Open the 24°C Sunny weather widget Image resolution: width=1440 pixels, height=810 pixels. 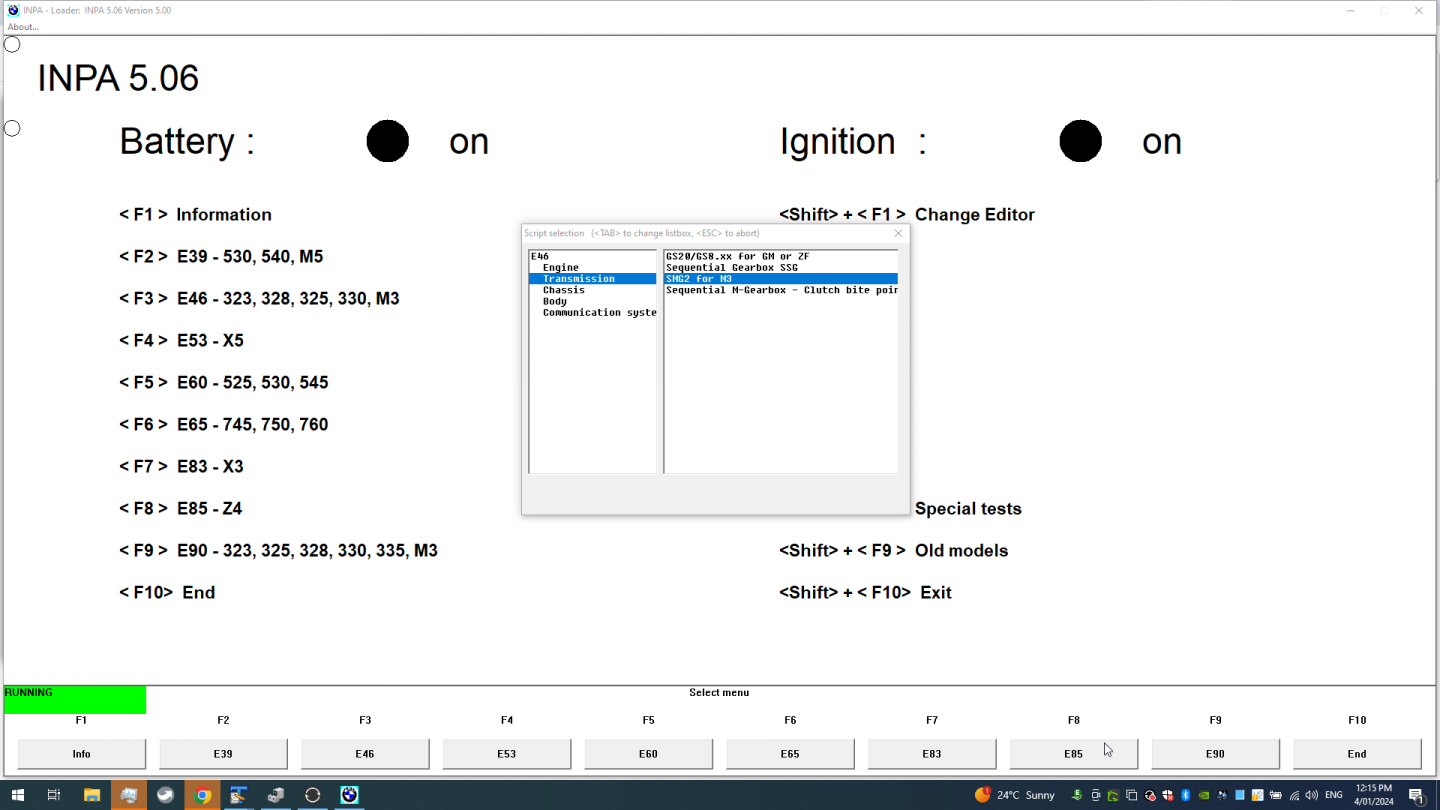pos(1015,795)
